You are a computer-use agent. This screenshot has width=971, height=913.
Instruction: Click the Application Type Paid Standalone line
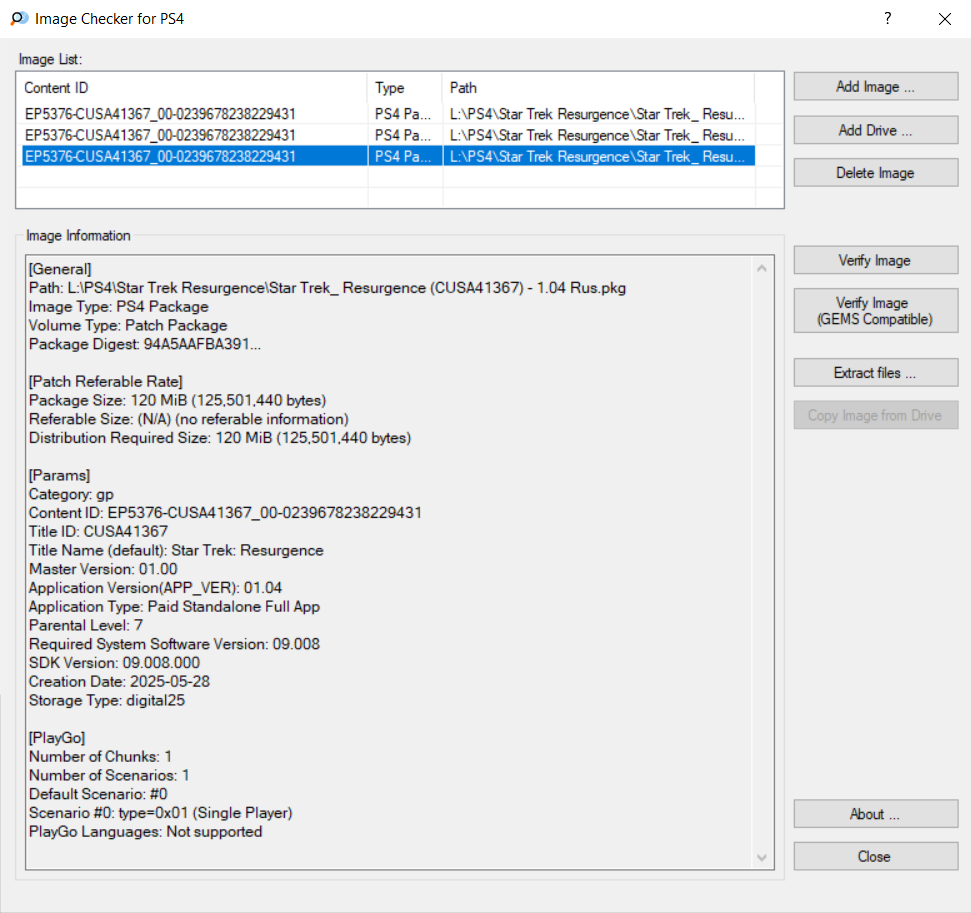pyautogui.click(x=174, y=607)
